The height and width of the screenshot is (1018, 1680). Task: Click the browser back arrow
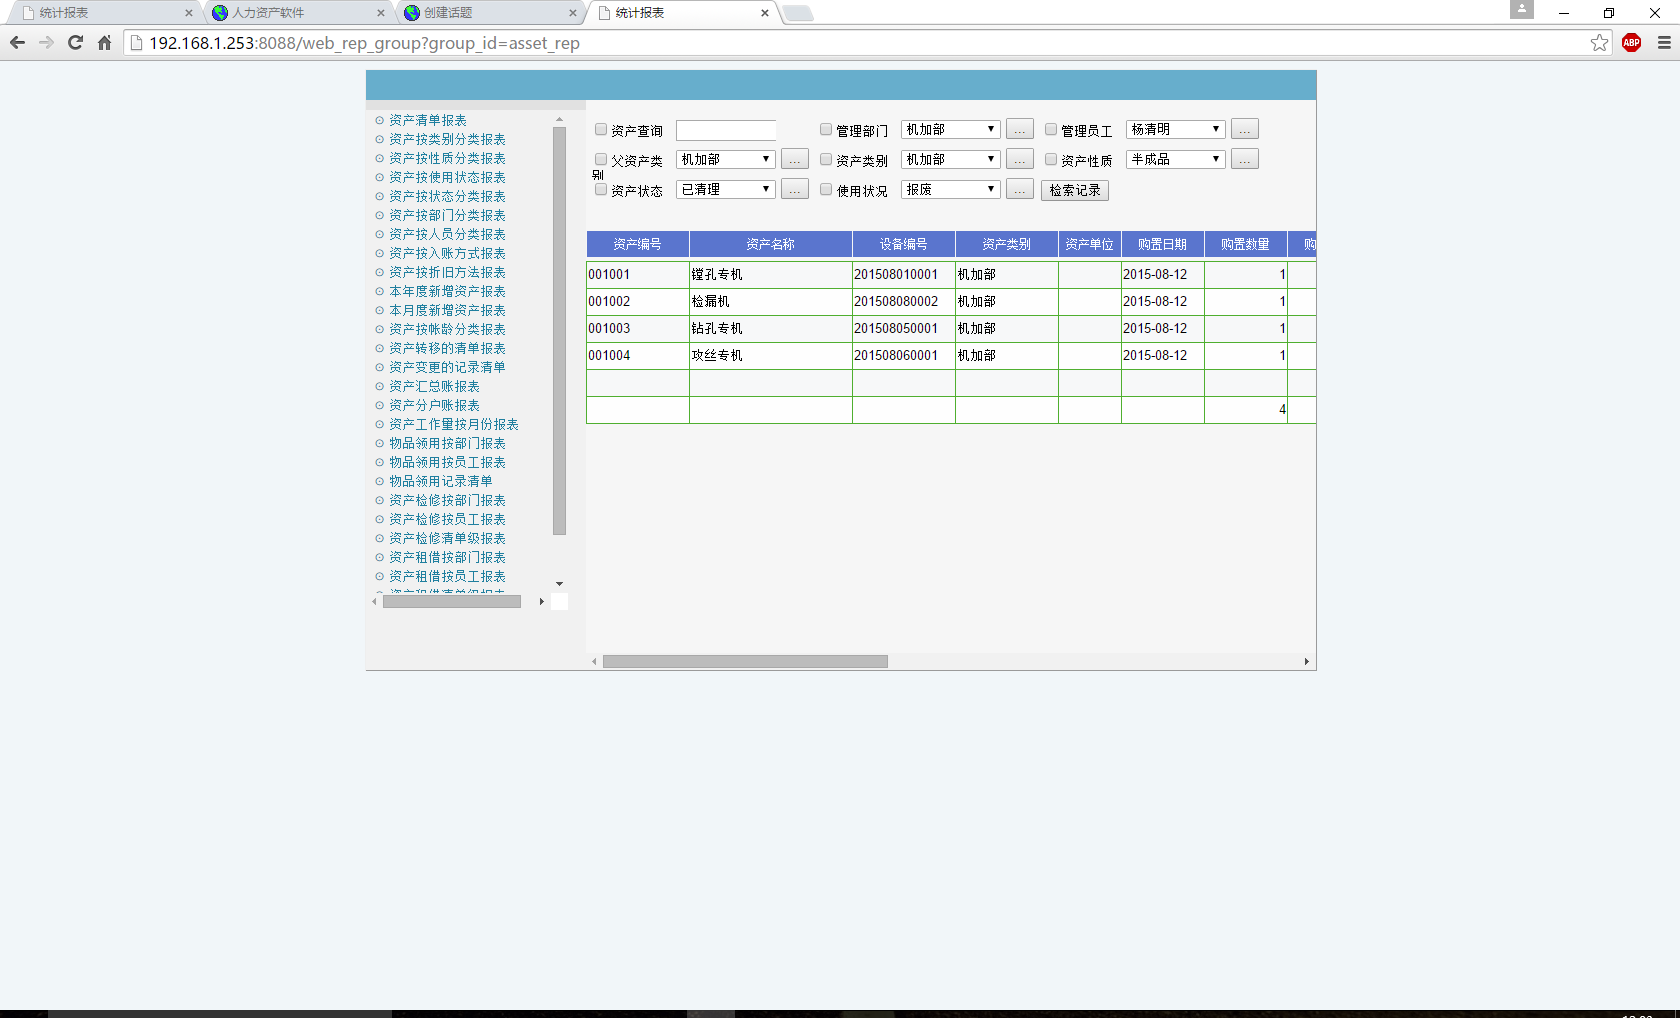point(17,43)
